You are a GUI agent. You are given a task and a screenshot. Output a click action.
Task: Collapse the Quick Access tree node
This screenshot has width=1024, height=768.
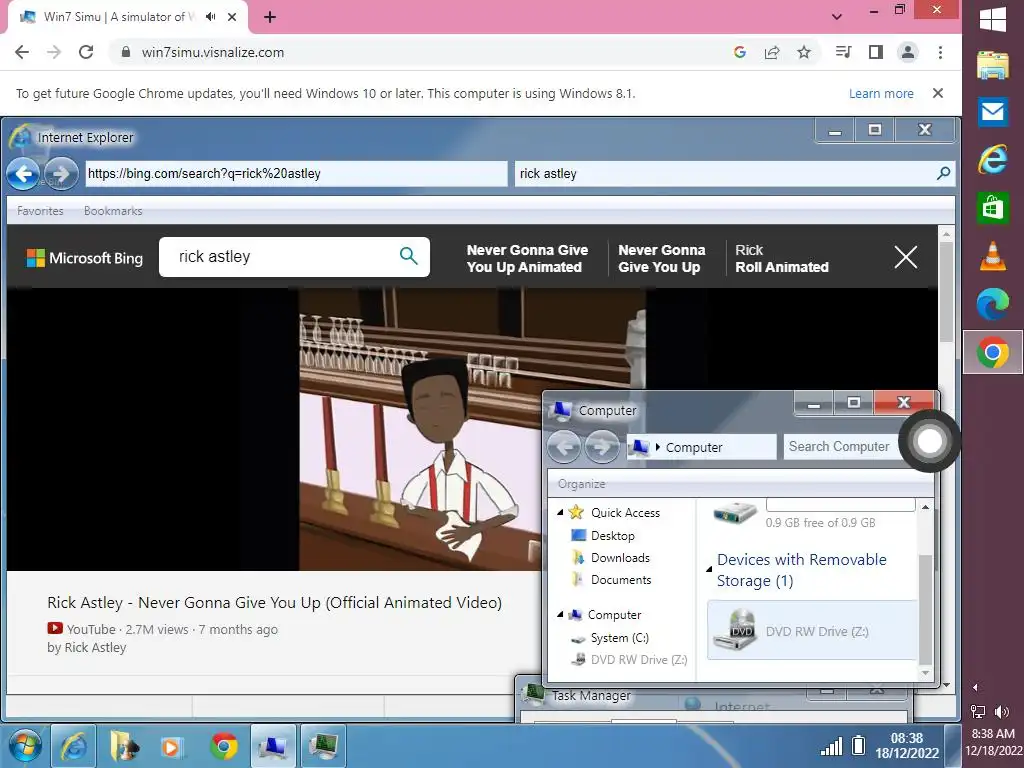tap(560, 513)
